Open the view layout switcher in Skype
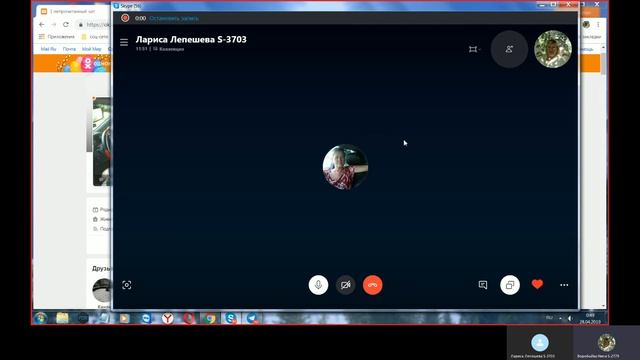Image resolution: width=640 pixels, height=360 pixels. pyautogui.click(x=474, y=49)
